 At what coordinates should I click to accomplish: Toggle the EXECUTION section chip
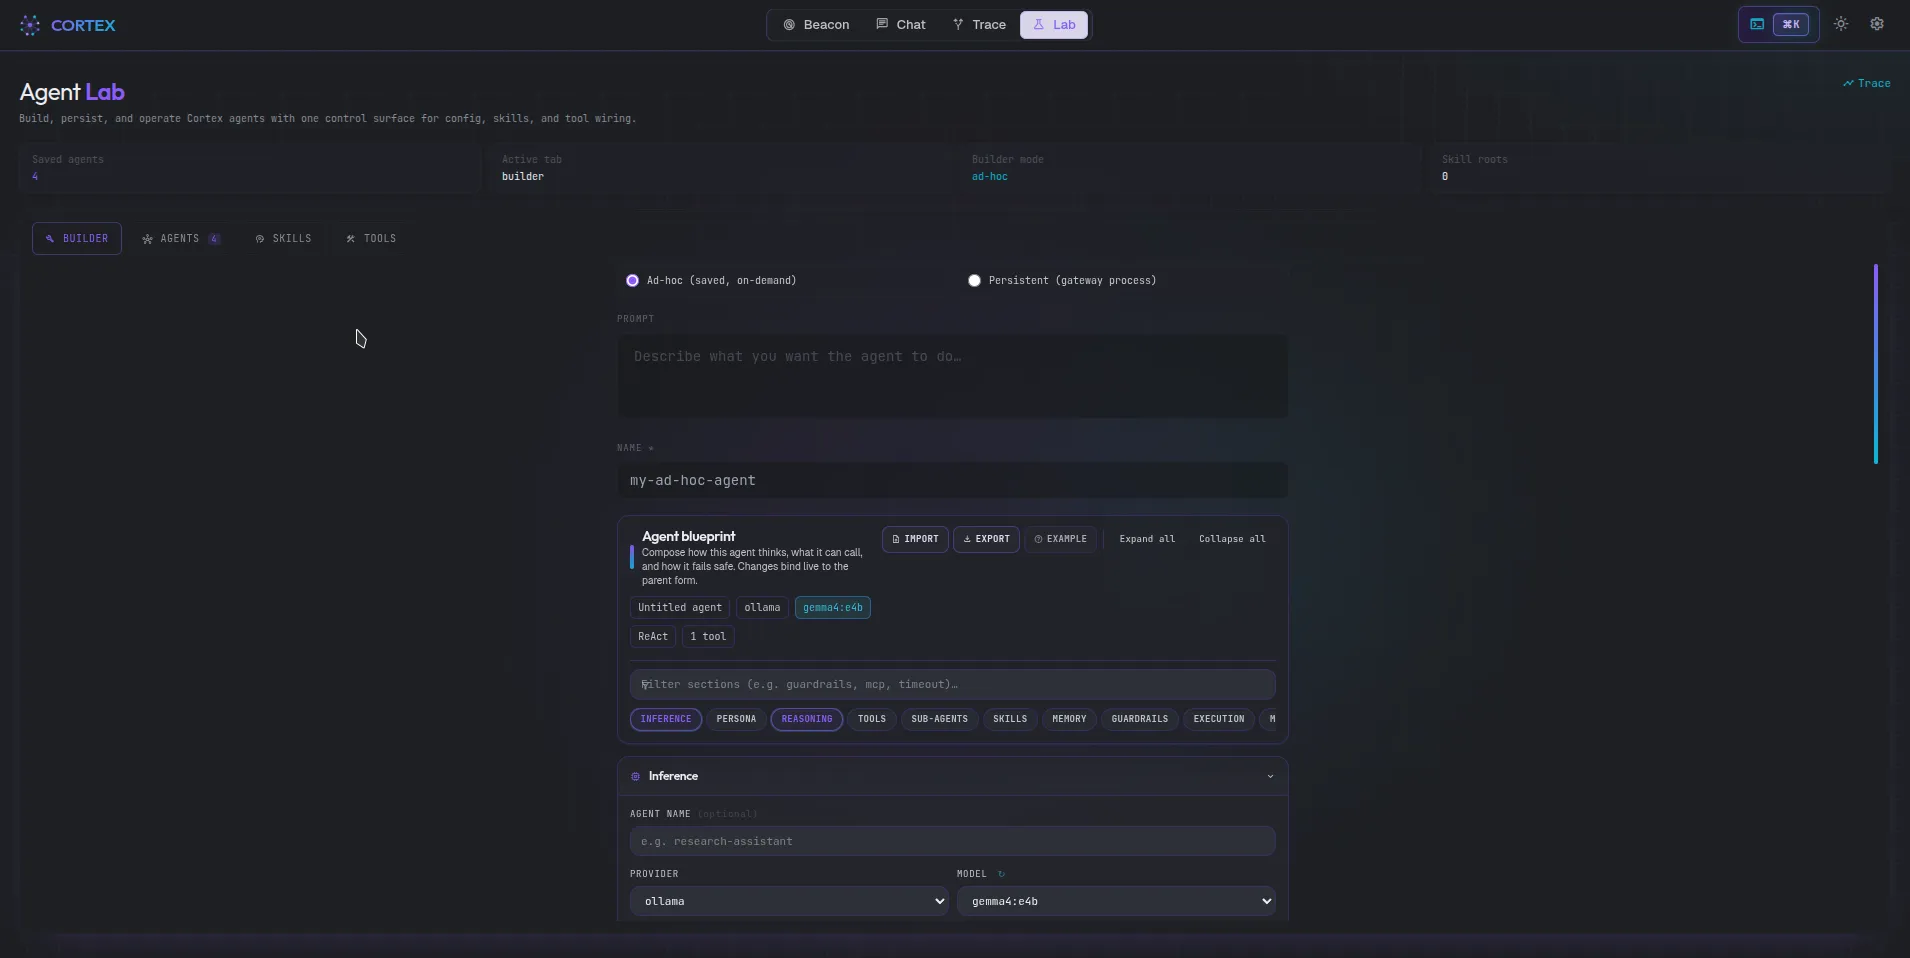[1219, 719]
